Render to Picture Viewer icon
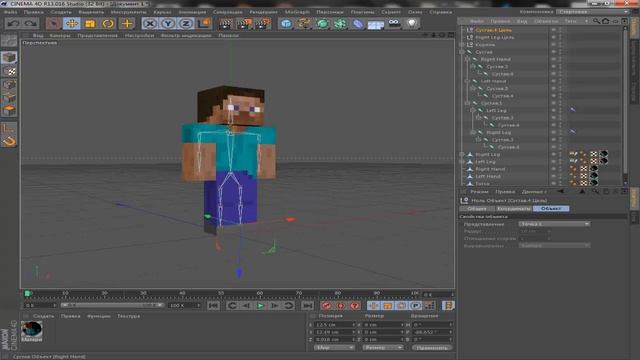Screen dimensions: 640x360 (x=244, y=24)
